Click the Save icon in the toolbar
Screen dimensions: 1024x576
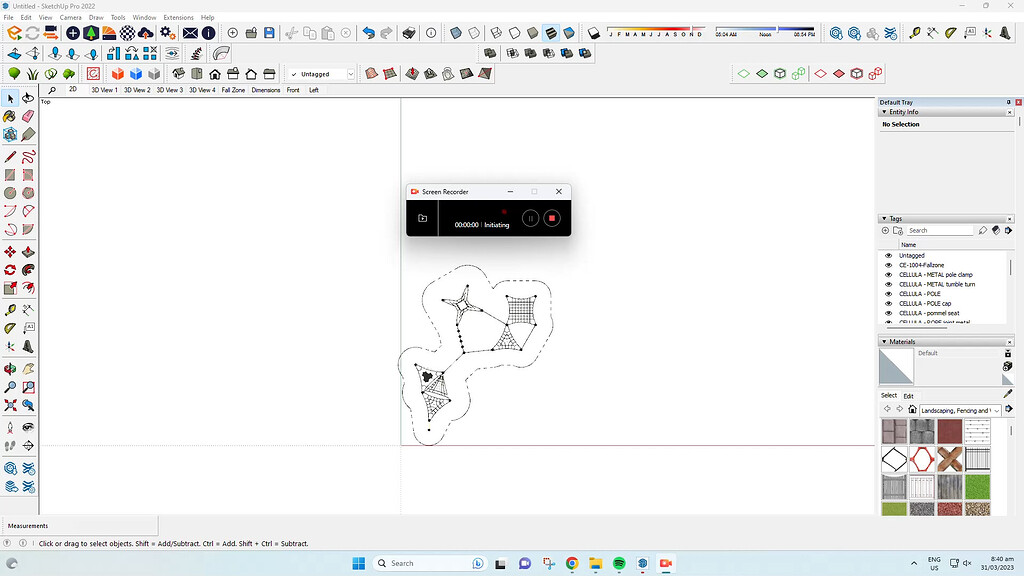click(270, 33)
